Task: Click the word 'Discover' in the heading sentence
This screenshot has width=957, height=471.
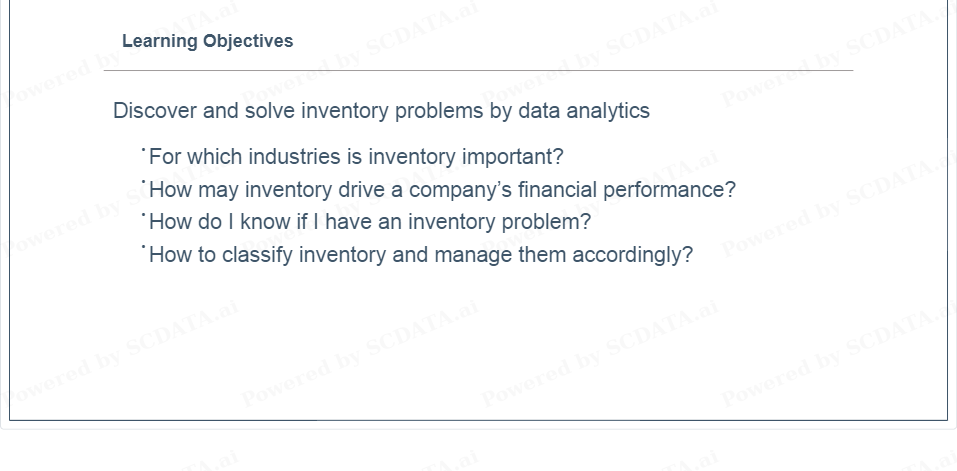Action: [x=155, y=111]
